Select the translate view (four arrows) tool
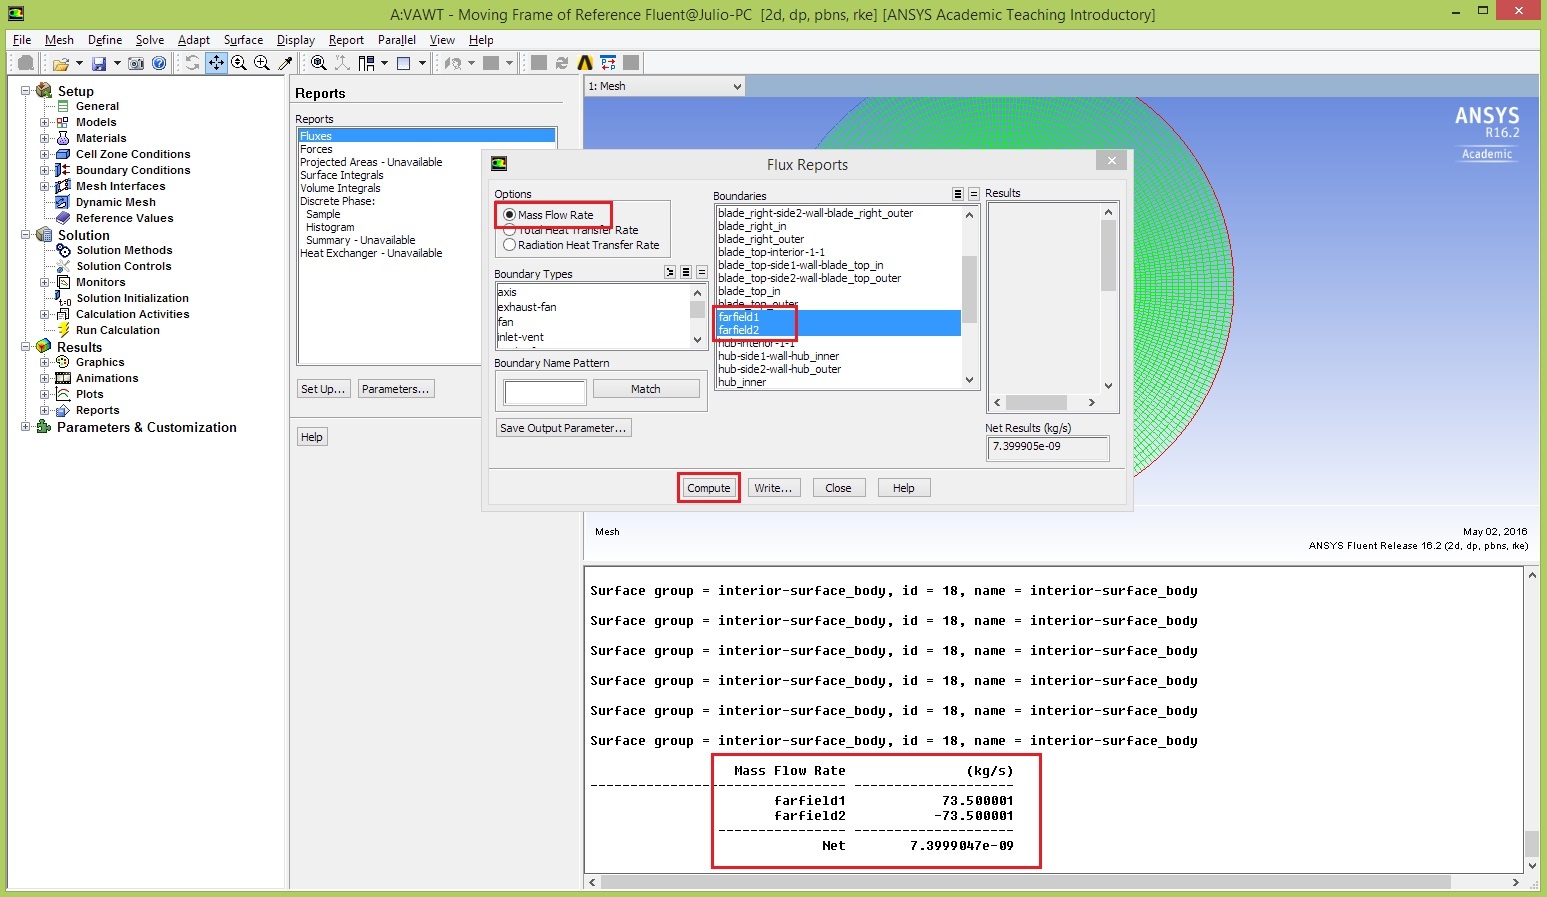1547x897 pixels. point(216,63)
